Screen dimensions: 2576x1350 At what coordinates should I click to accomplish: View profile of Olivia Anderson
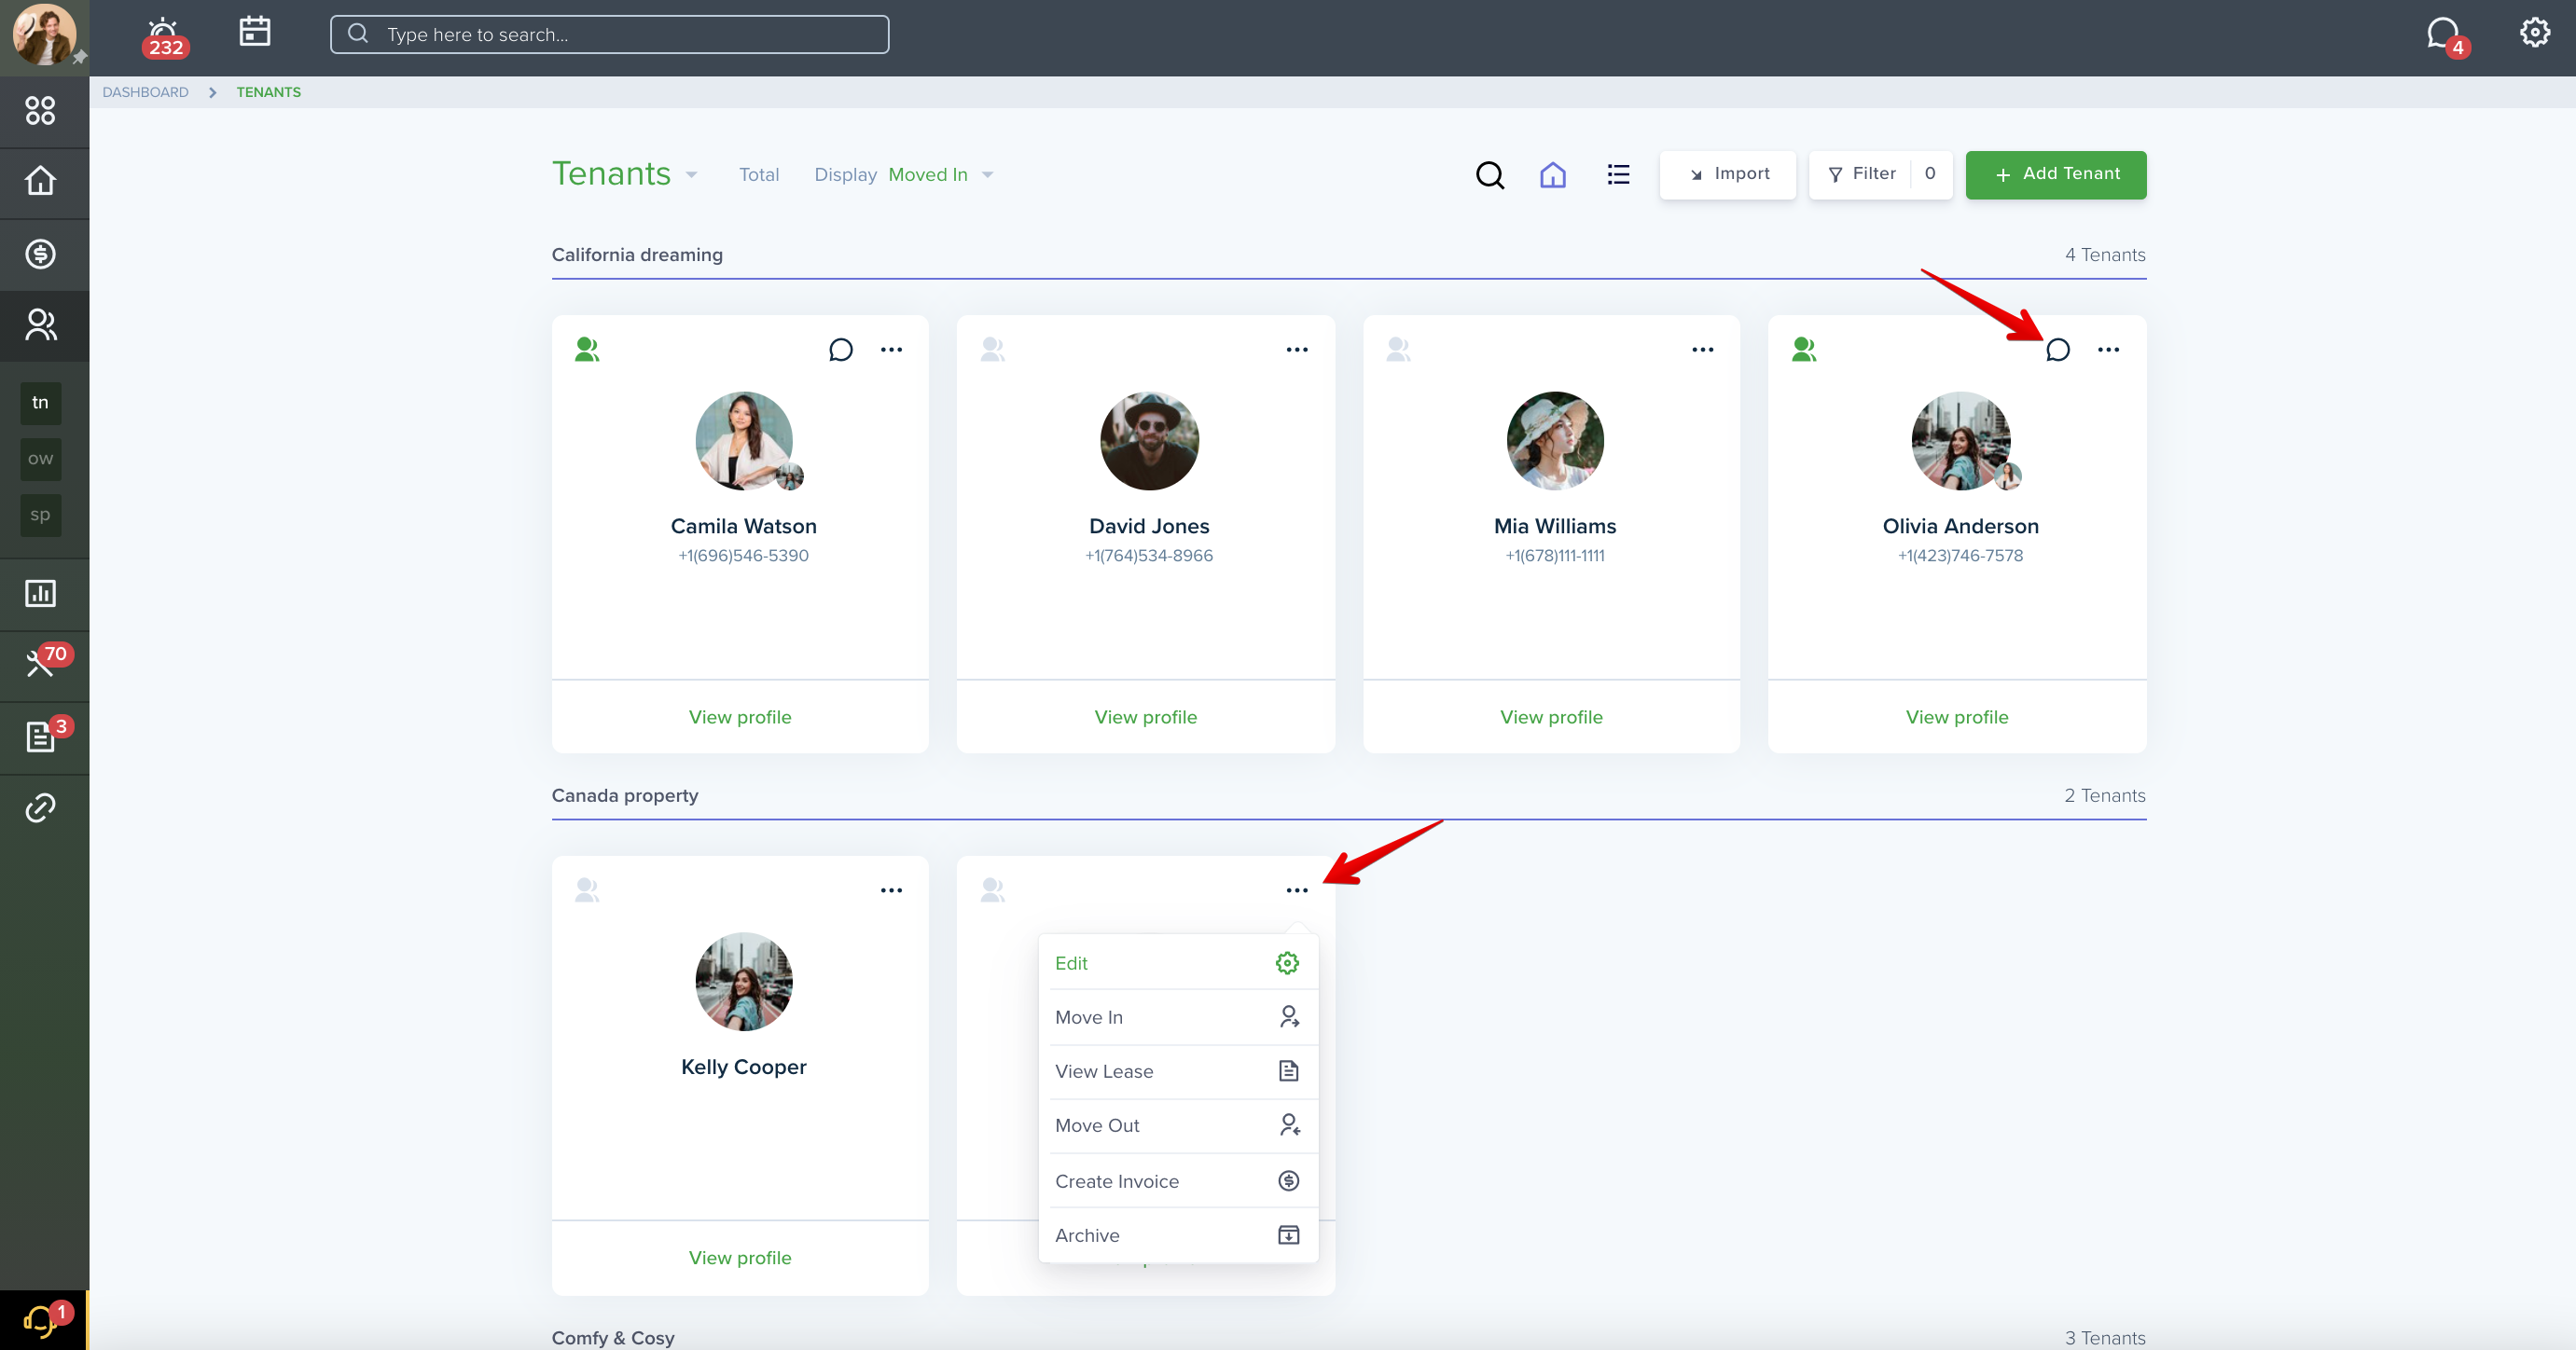coord(1957,717)
